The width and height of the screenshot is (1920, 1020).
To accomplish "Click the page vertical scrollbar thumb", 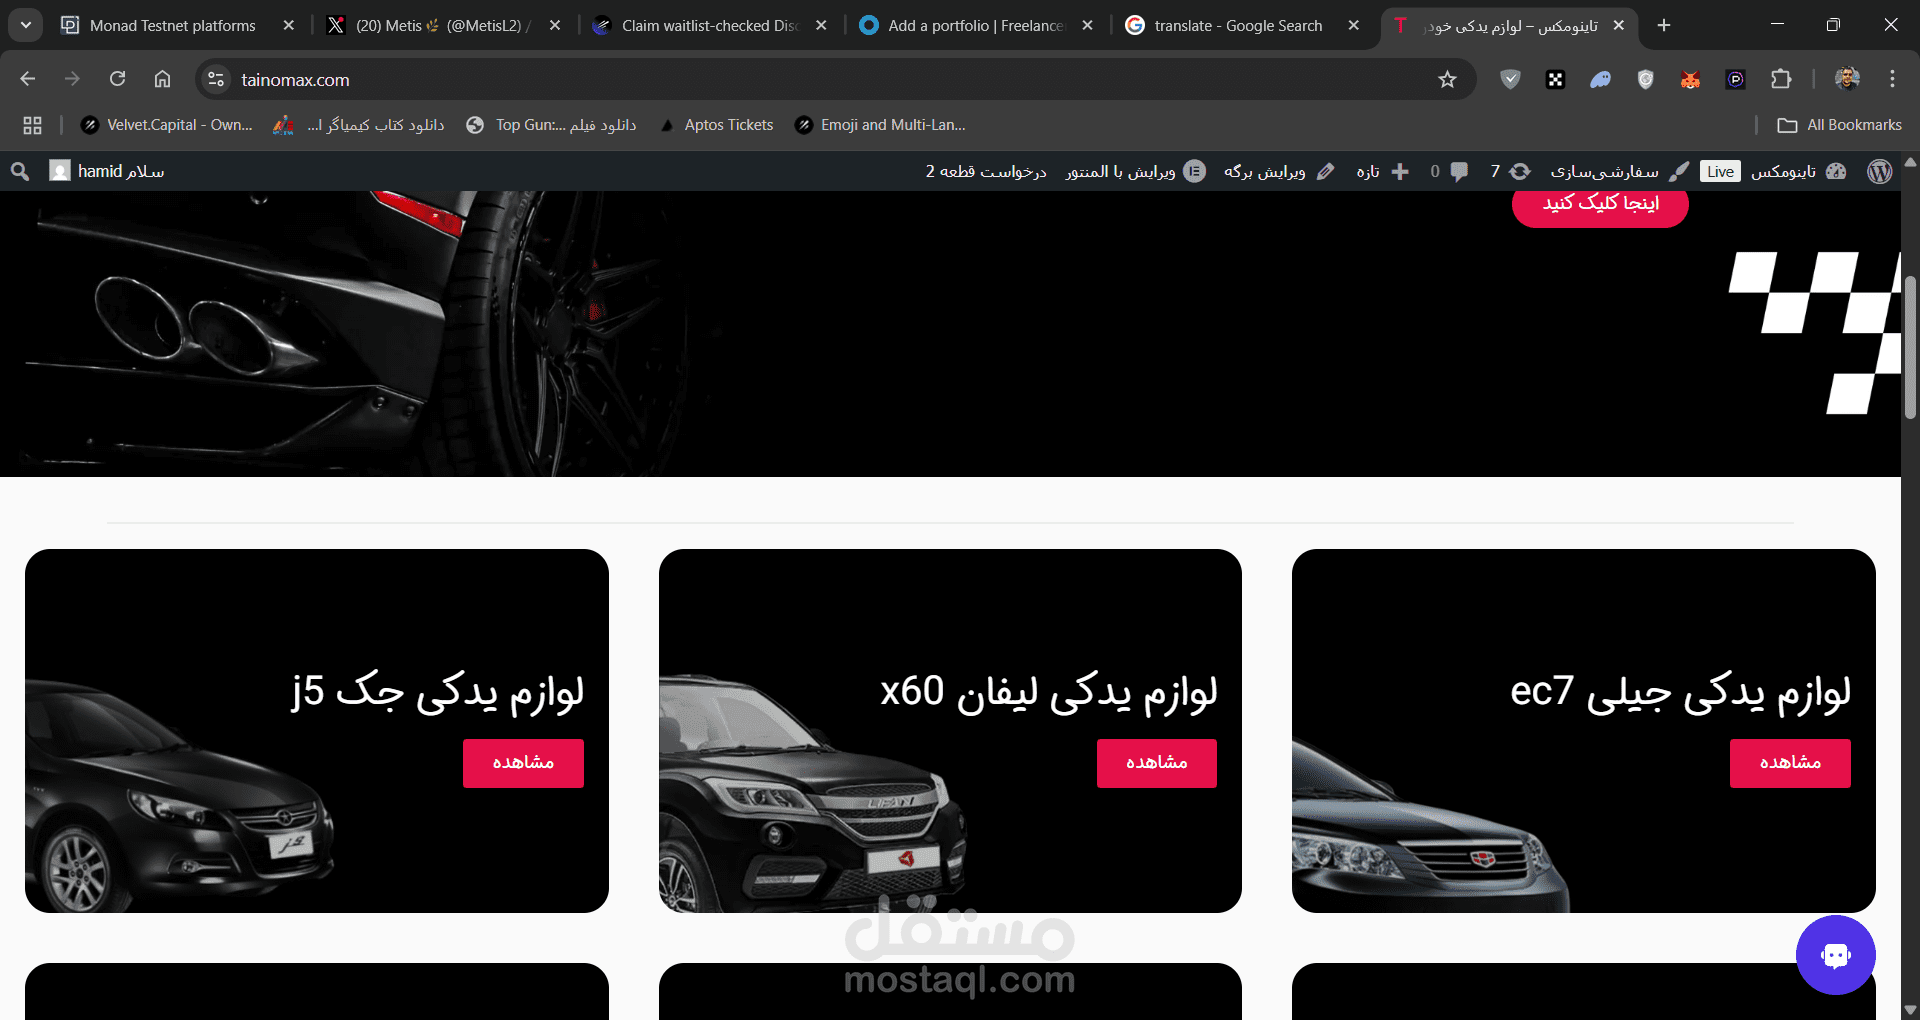I will [x=1910, y=347].
